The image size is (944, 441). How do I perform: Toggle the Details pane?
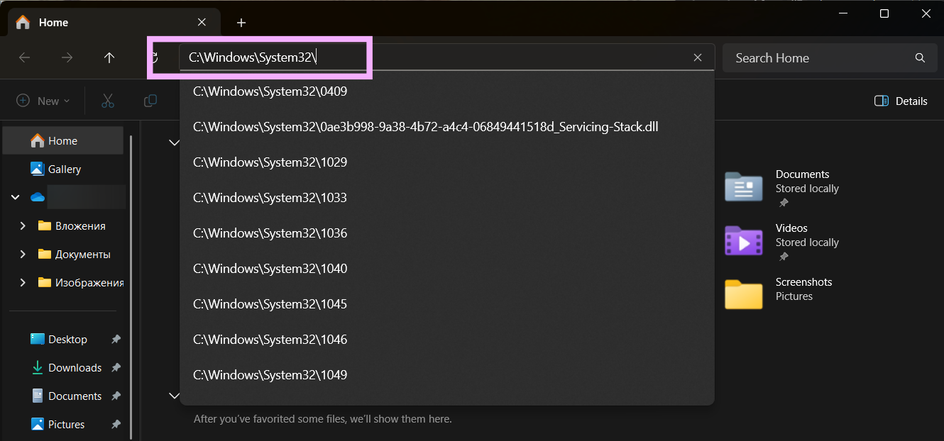pyautogui.click(x=901, y=101)
